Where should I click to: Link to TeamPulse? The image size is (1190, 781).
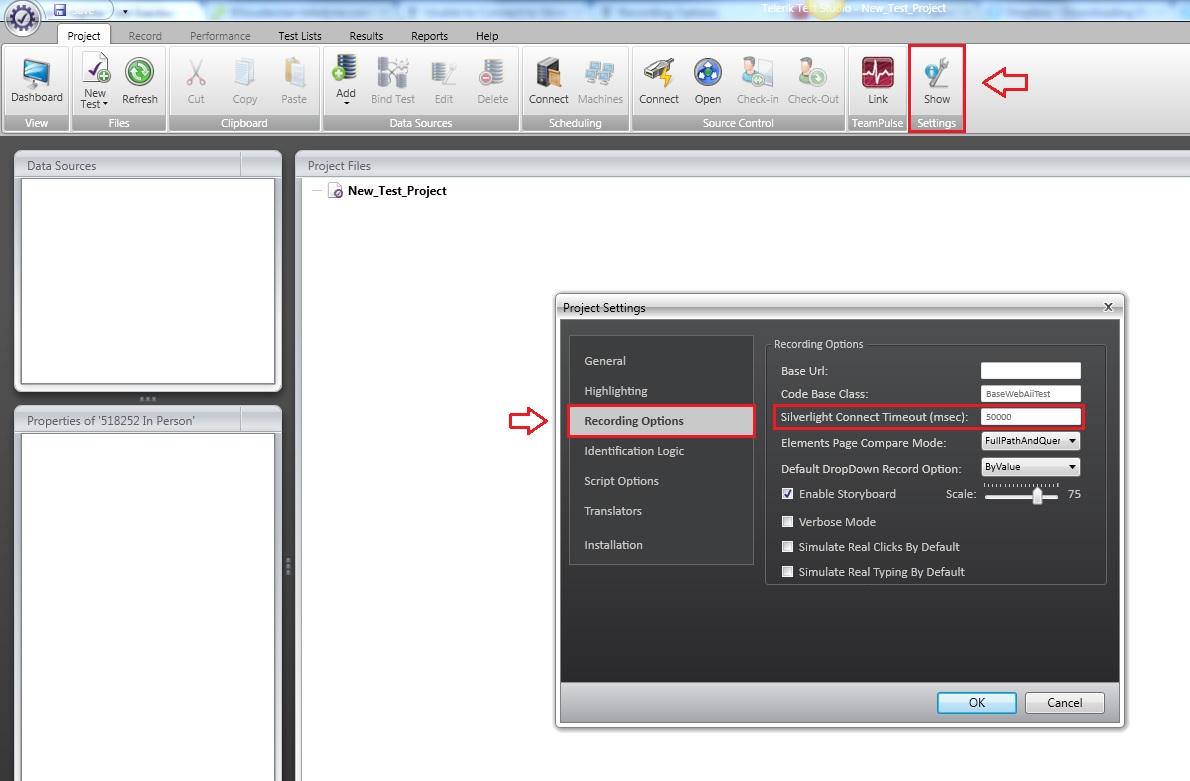(x=877, y=80)
